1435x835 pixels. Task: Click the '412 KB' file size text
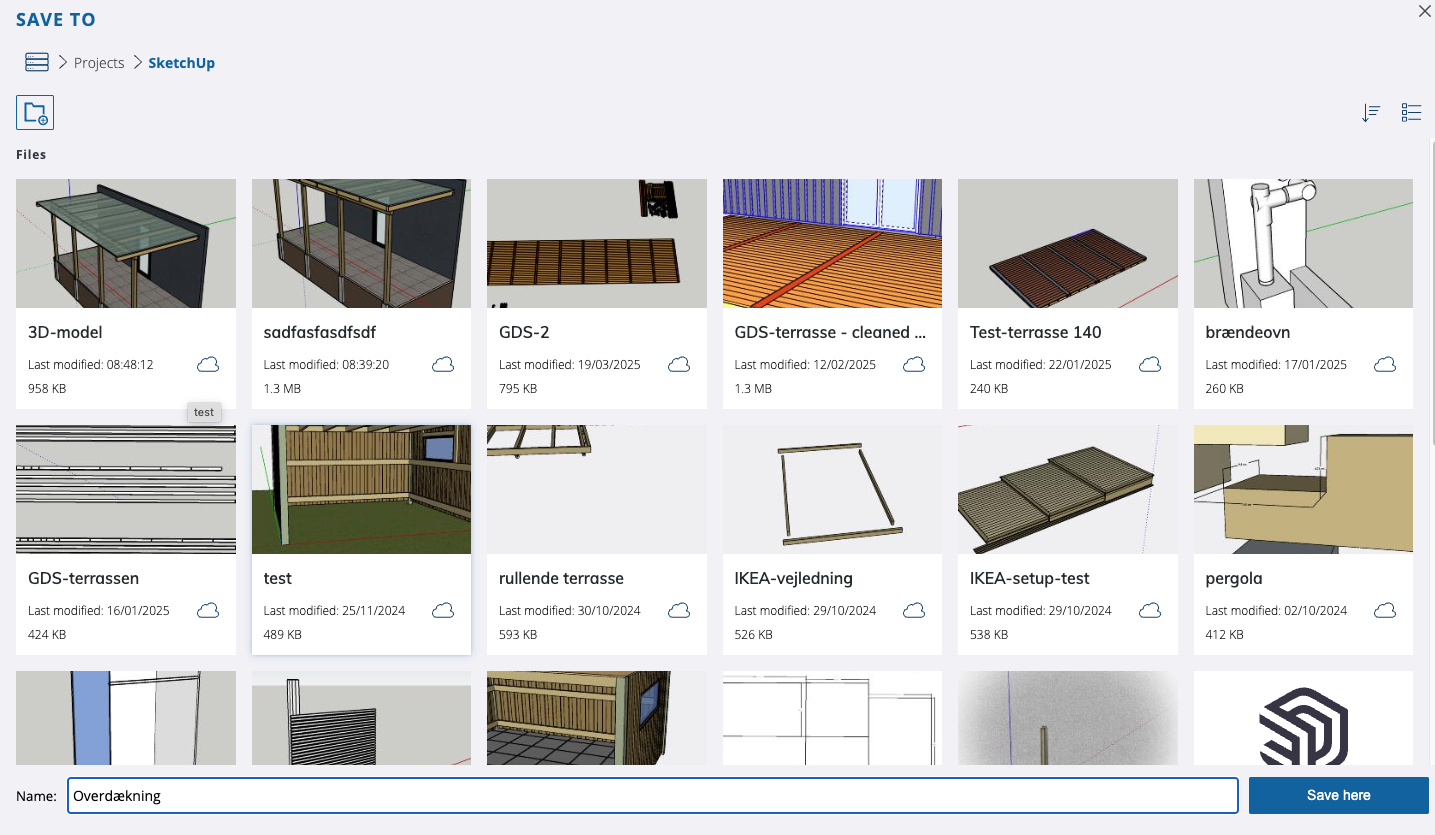point(1225,635)
